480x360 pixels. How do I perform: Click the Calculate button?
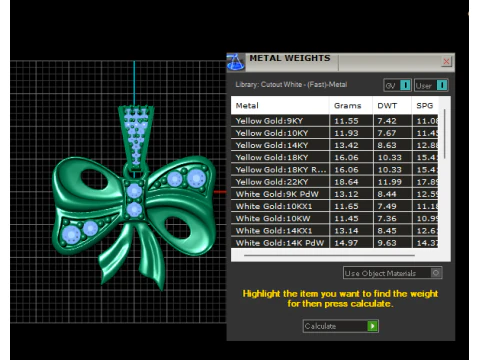(x=340, y=326)
